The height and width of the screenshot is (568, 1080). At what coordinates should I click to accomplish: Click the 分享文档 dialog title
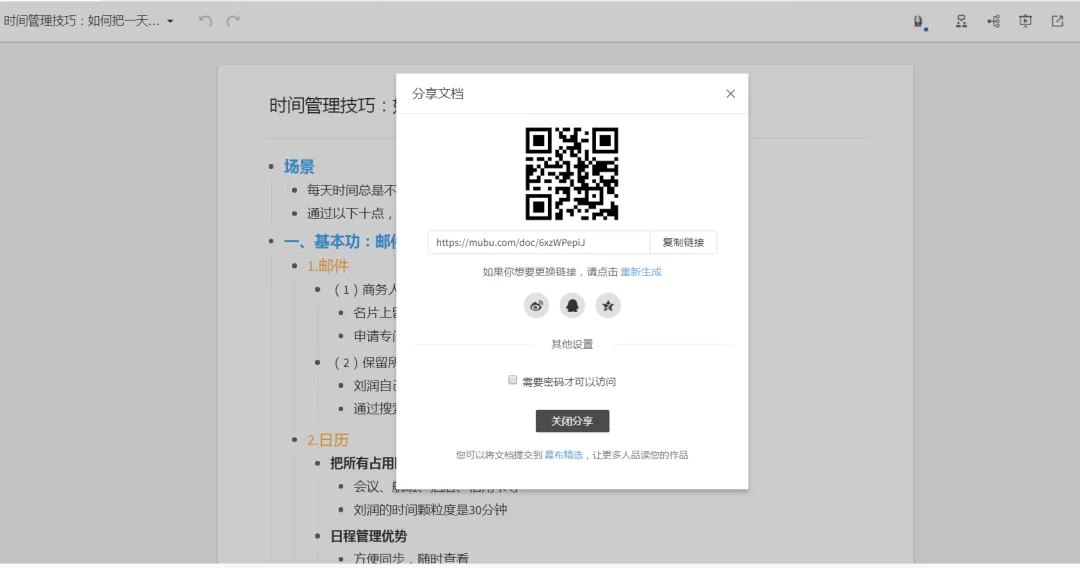[437, 94]
